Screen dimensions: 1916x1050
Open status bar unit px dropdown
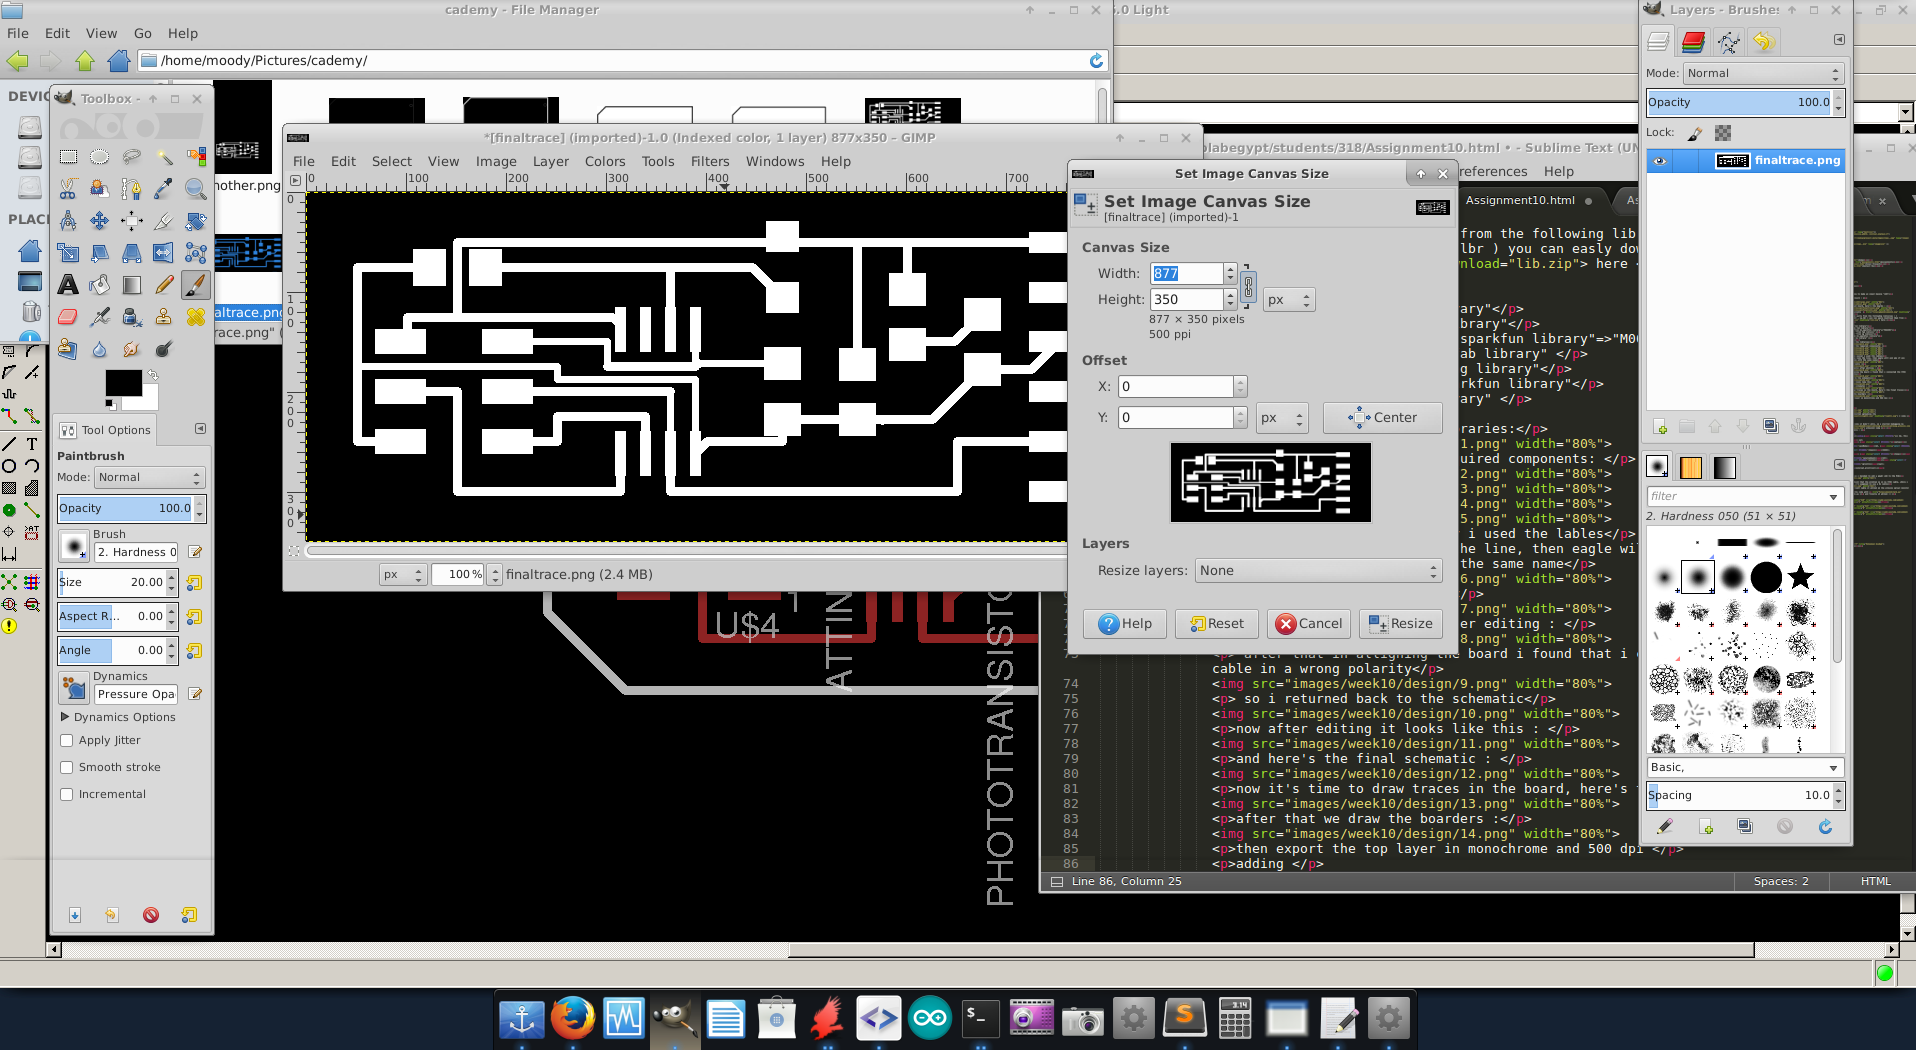[x=403, y=575]
